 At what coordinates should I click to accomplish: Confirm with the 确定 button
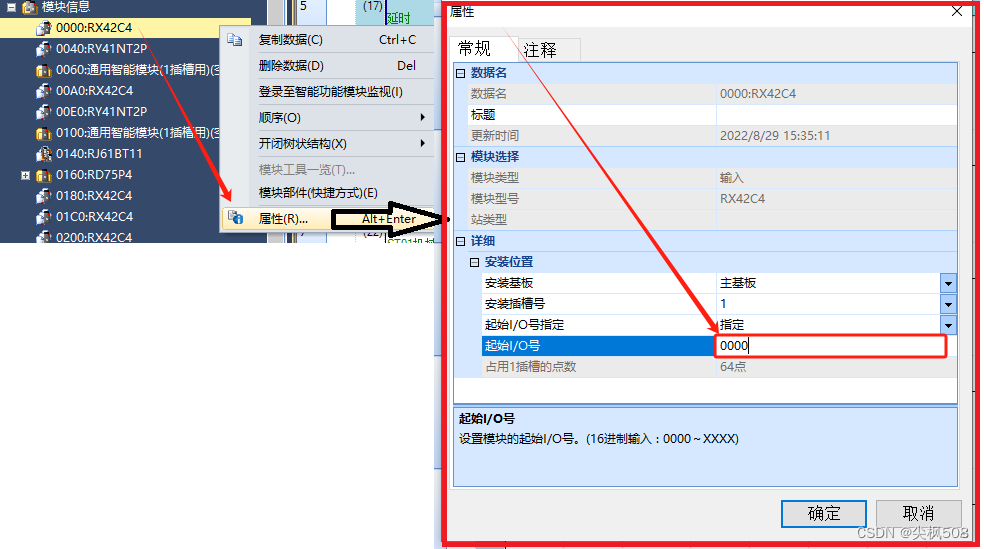pos(823,514)
